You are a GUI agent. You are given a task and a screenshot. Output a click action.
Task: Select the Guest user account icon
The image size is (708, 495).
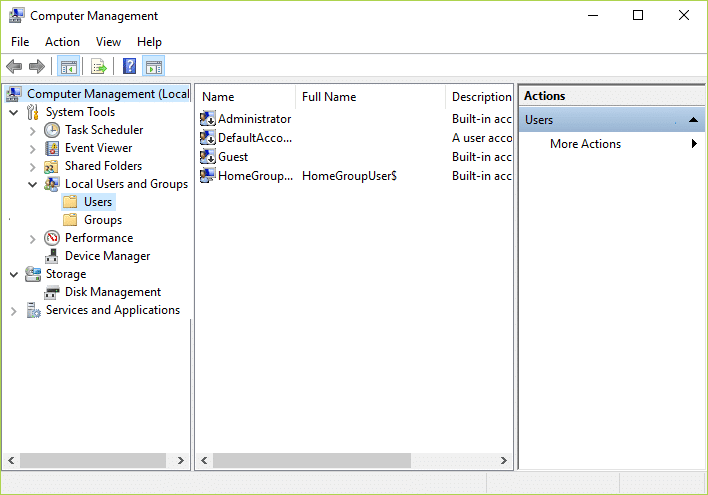(x=208, y=157)
